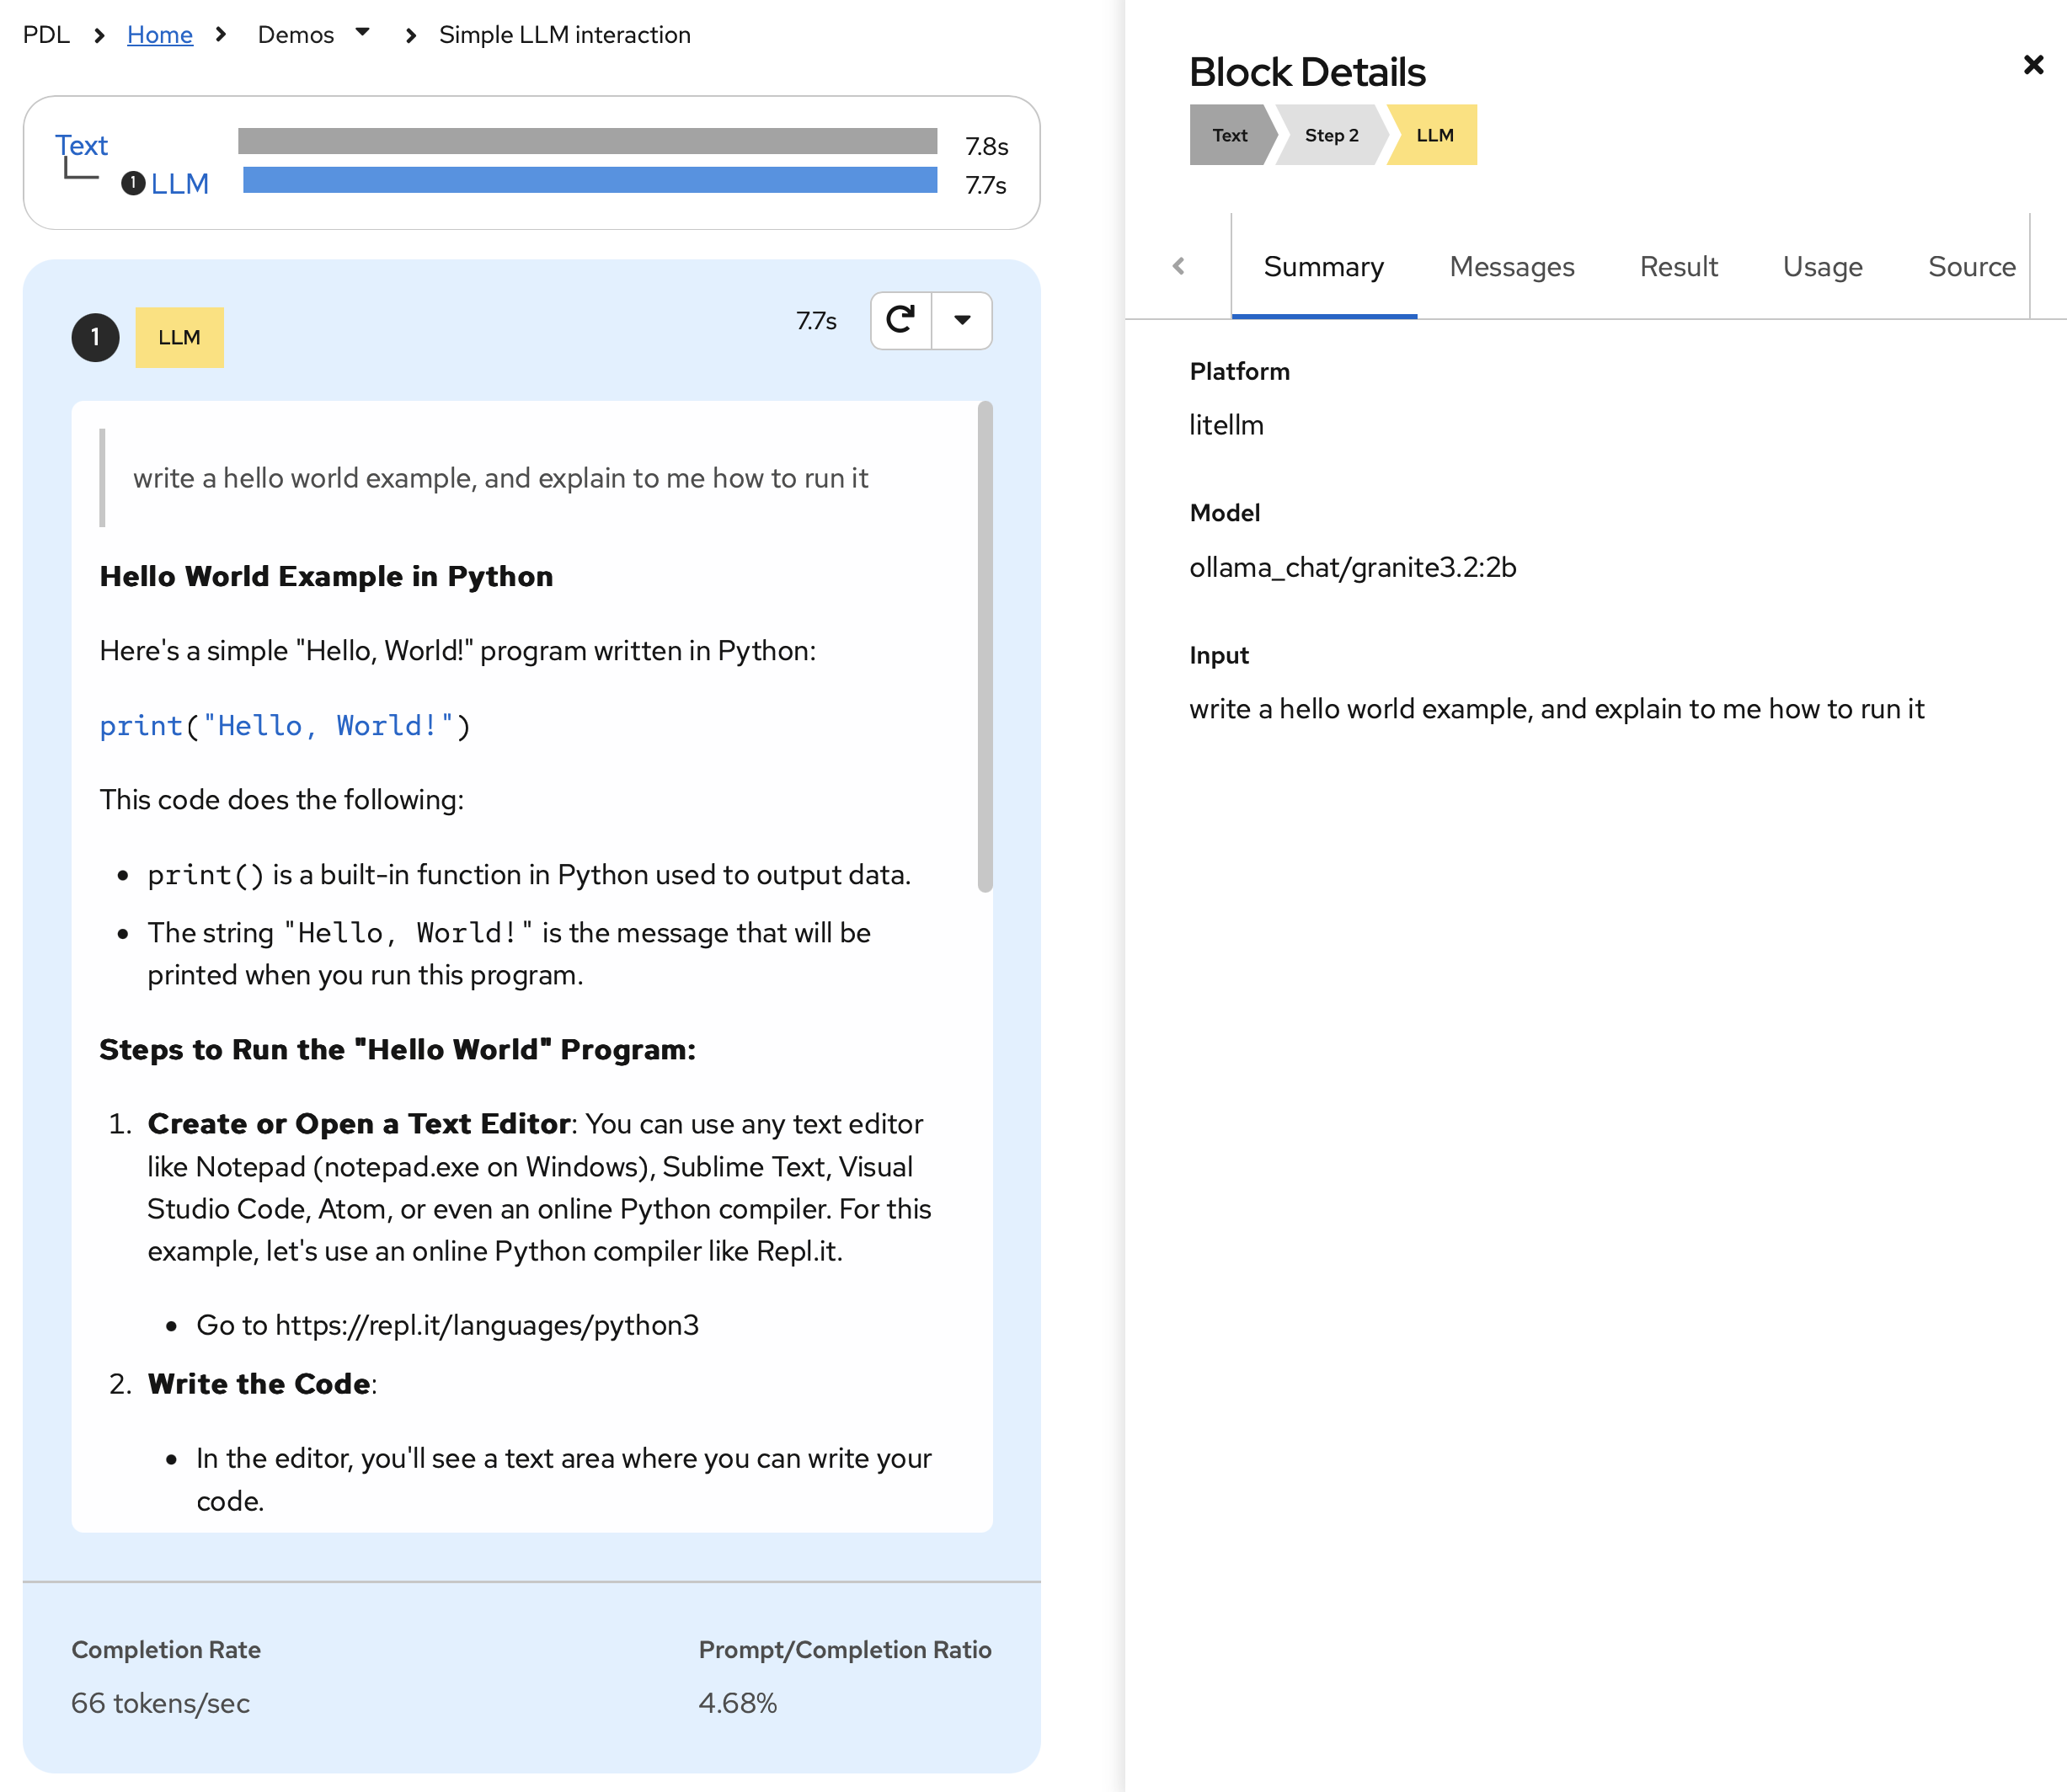Click the Prompt/Completion Ratio label
Viewport: 2067px width, 1792px height.
[x=845, y=1650]
